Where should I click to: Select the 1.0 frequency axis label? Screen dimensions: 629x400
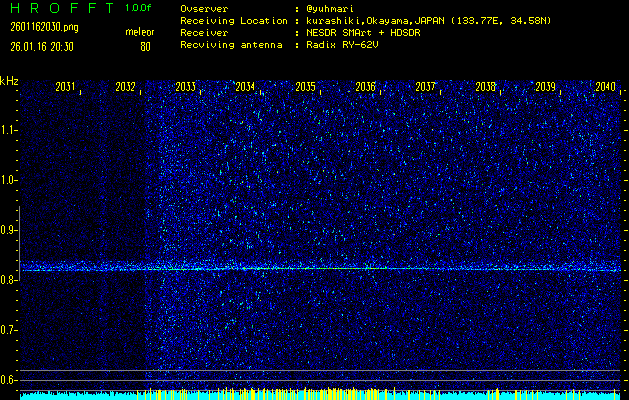click(9, 180)
